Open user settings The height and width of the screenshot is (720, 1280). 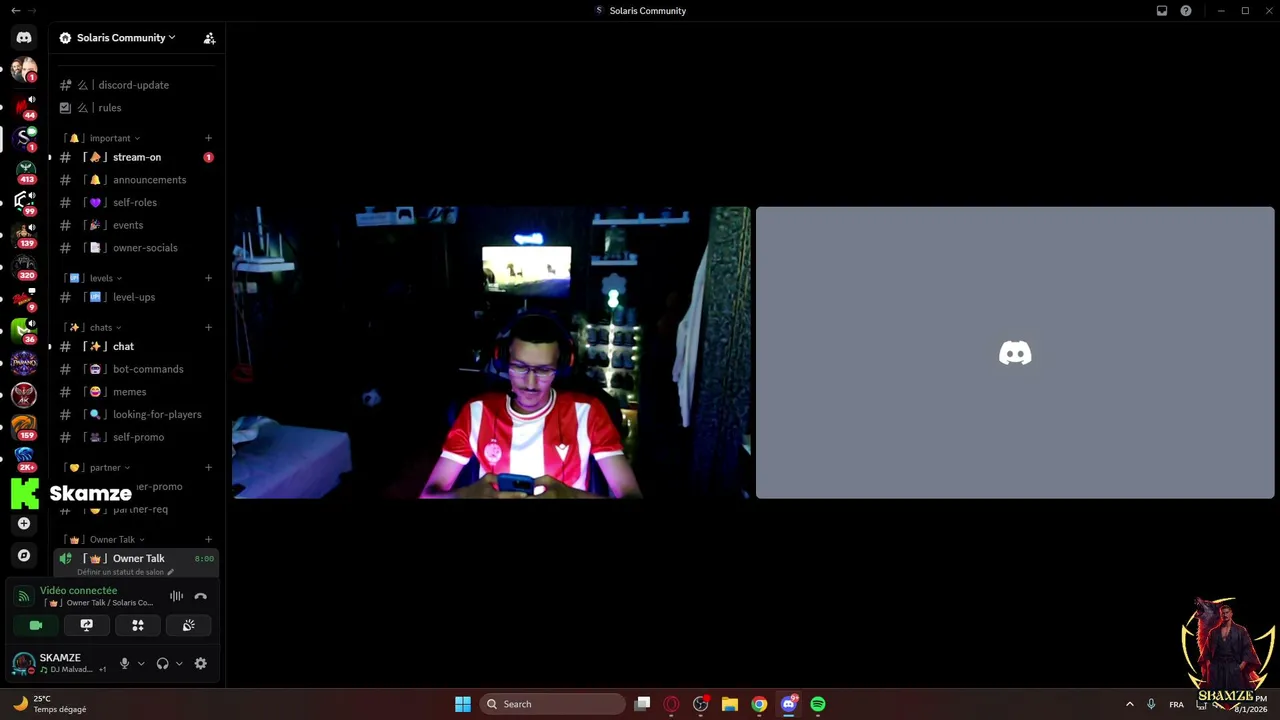(x=200, y=663)
